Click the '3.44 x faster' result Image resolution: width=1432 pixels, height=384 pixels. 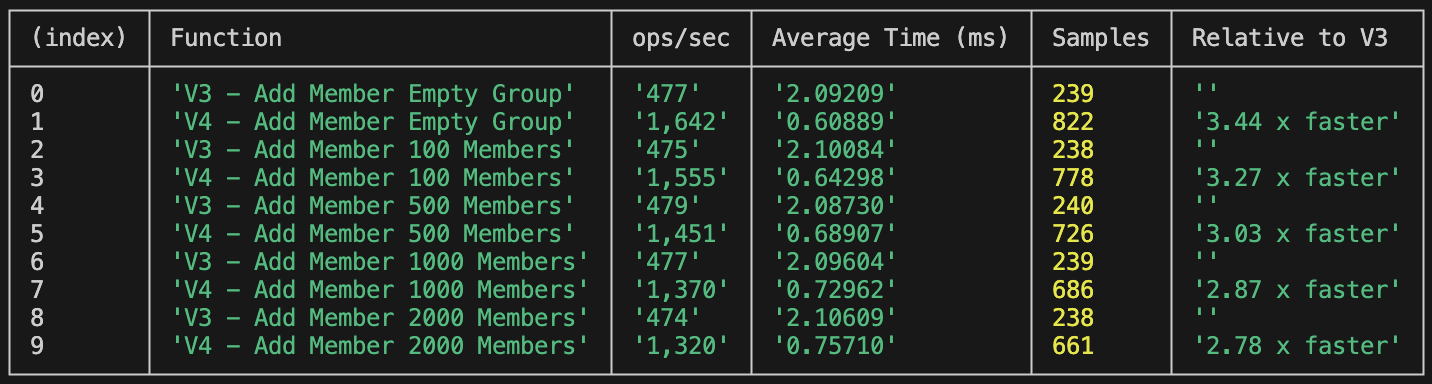[x=1297, y=122]
